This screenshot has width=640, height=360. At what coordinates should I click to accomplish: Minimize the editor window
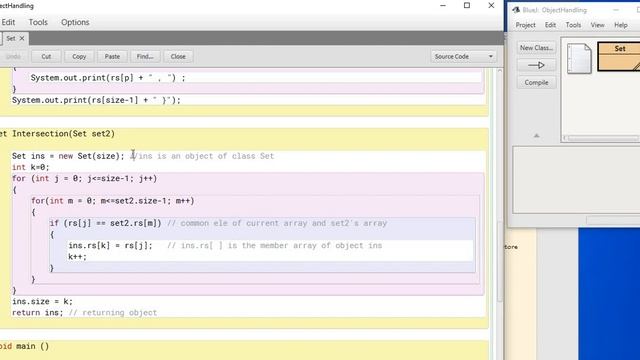click(443, 6)
